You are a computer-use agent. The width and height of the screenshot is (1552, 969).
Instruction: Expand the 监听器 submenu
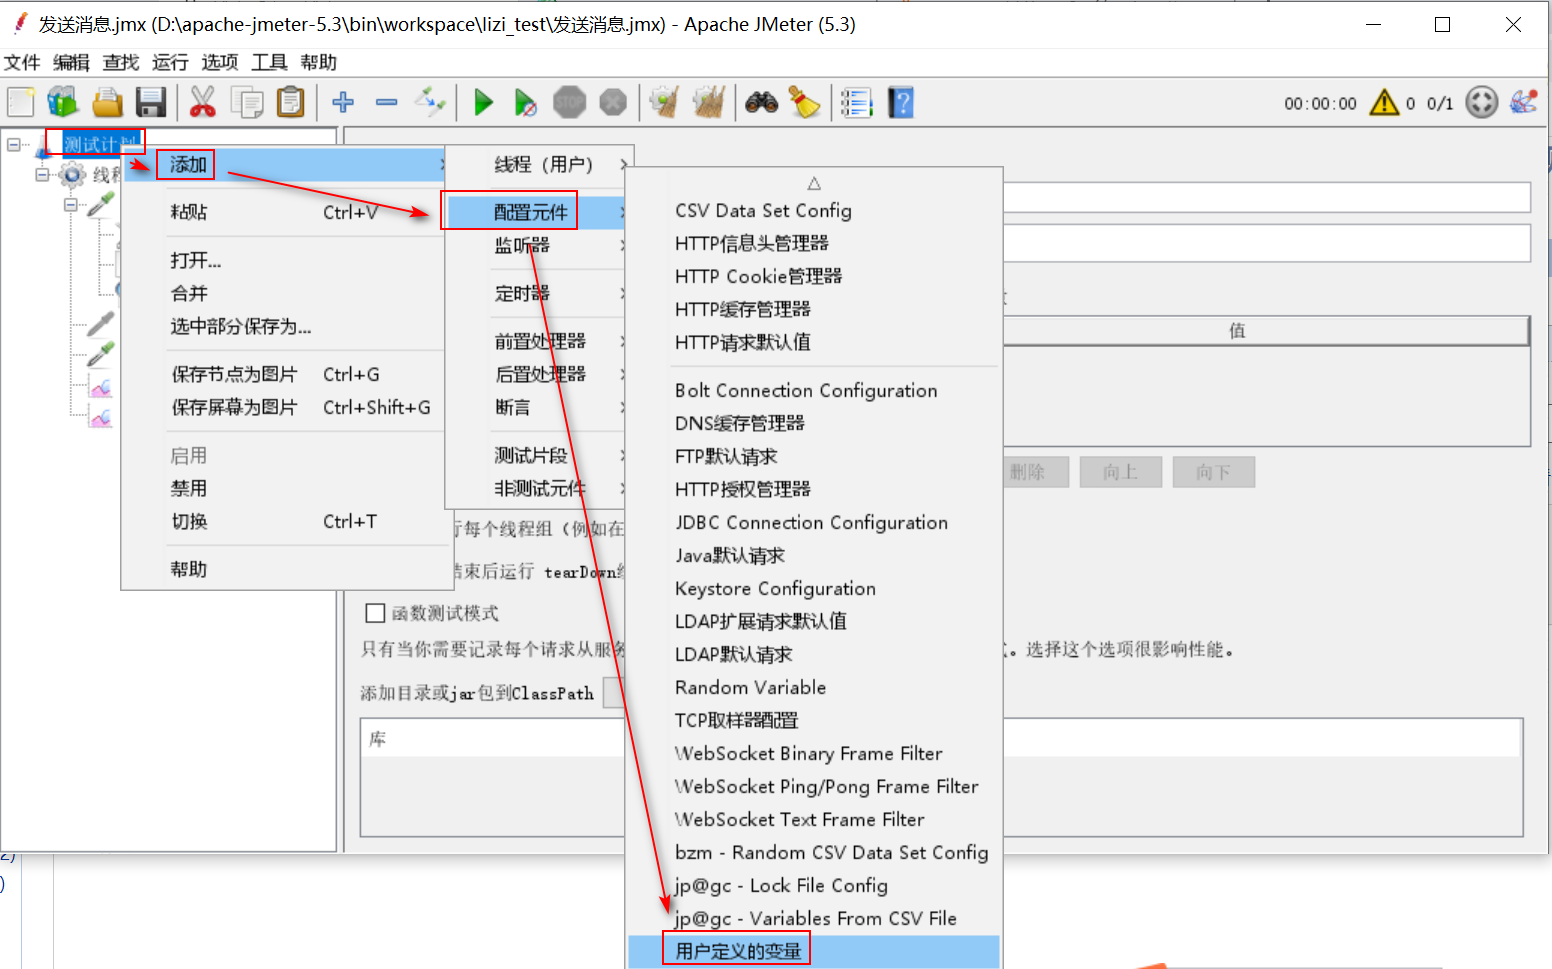pyautogui.click(x=535, y=245)
